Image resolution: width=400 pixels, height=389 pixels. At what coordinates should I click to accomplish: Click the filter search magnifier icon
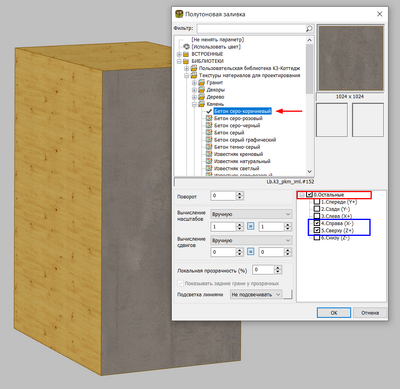click(x=309, y=29)
